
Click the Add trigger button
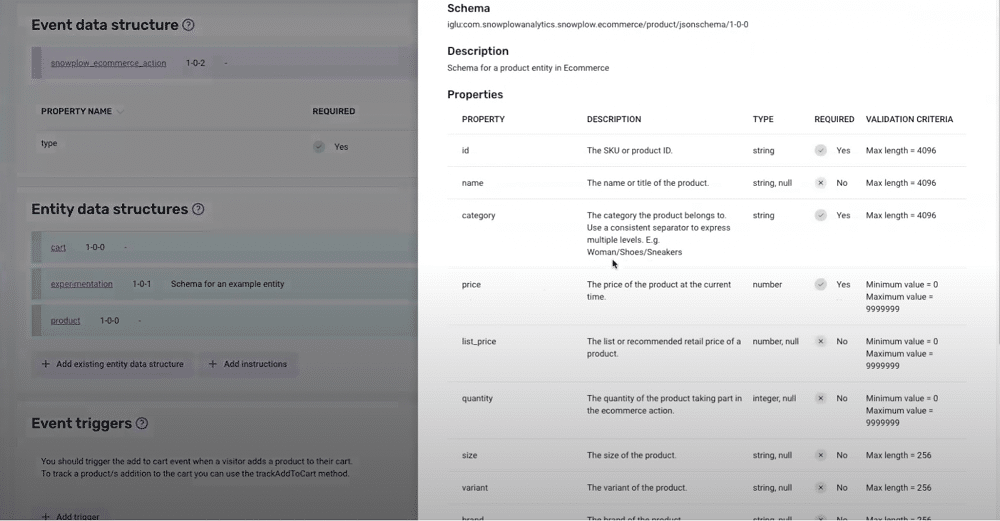tap(70, 515)
